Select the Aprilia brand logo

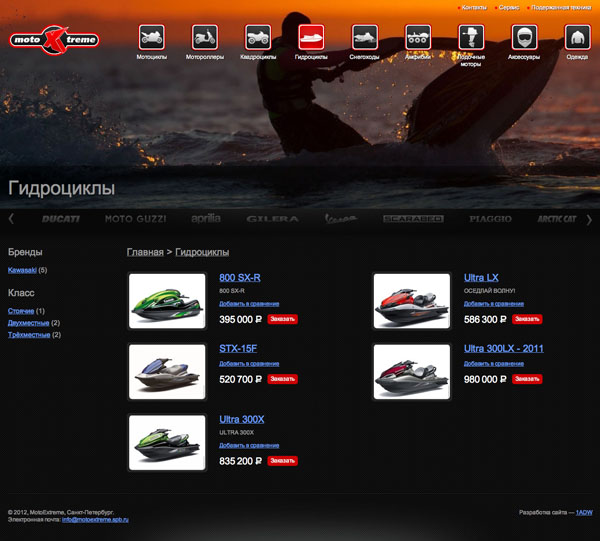click(x=206, y=218)
